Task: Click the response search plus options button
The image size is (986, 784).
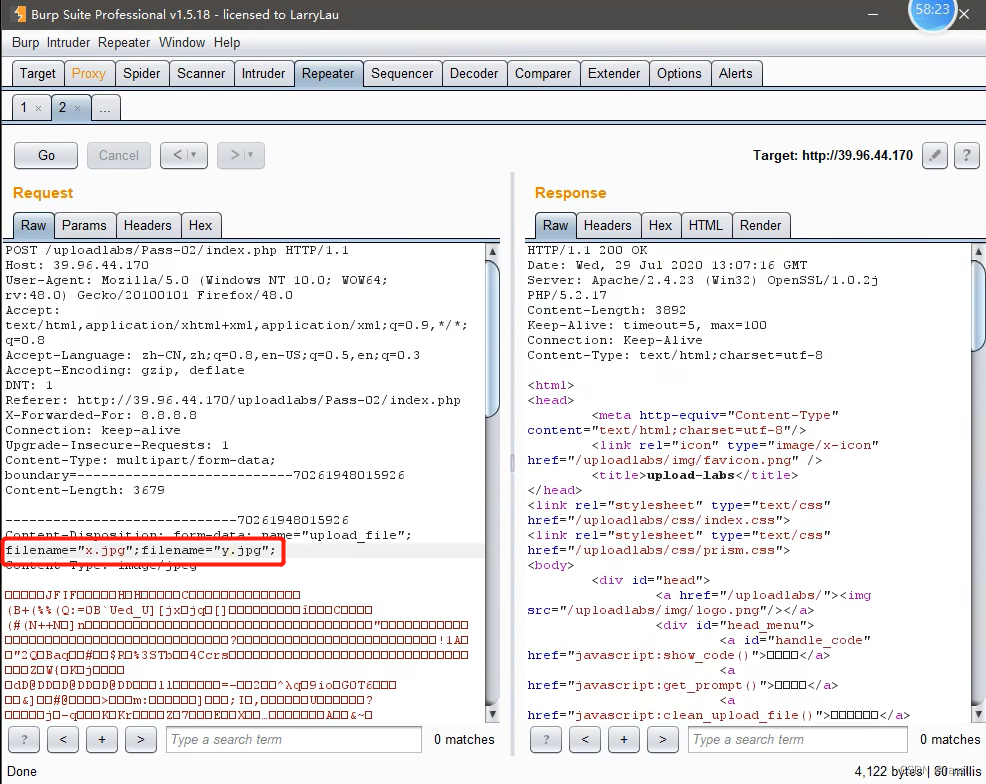Action: tap(624, 739)
